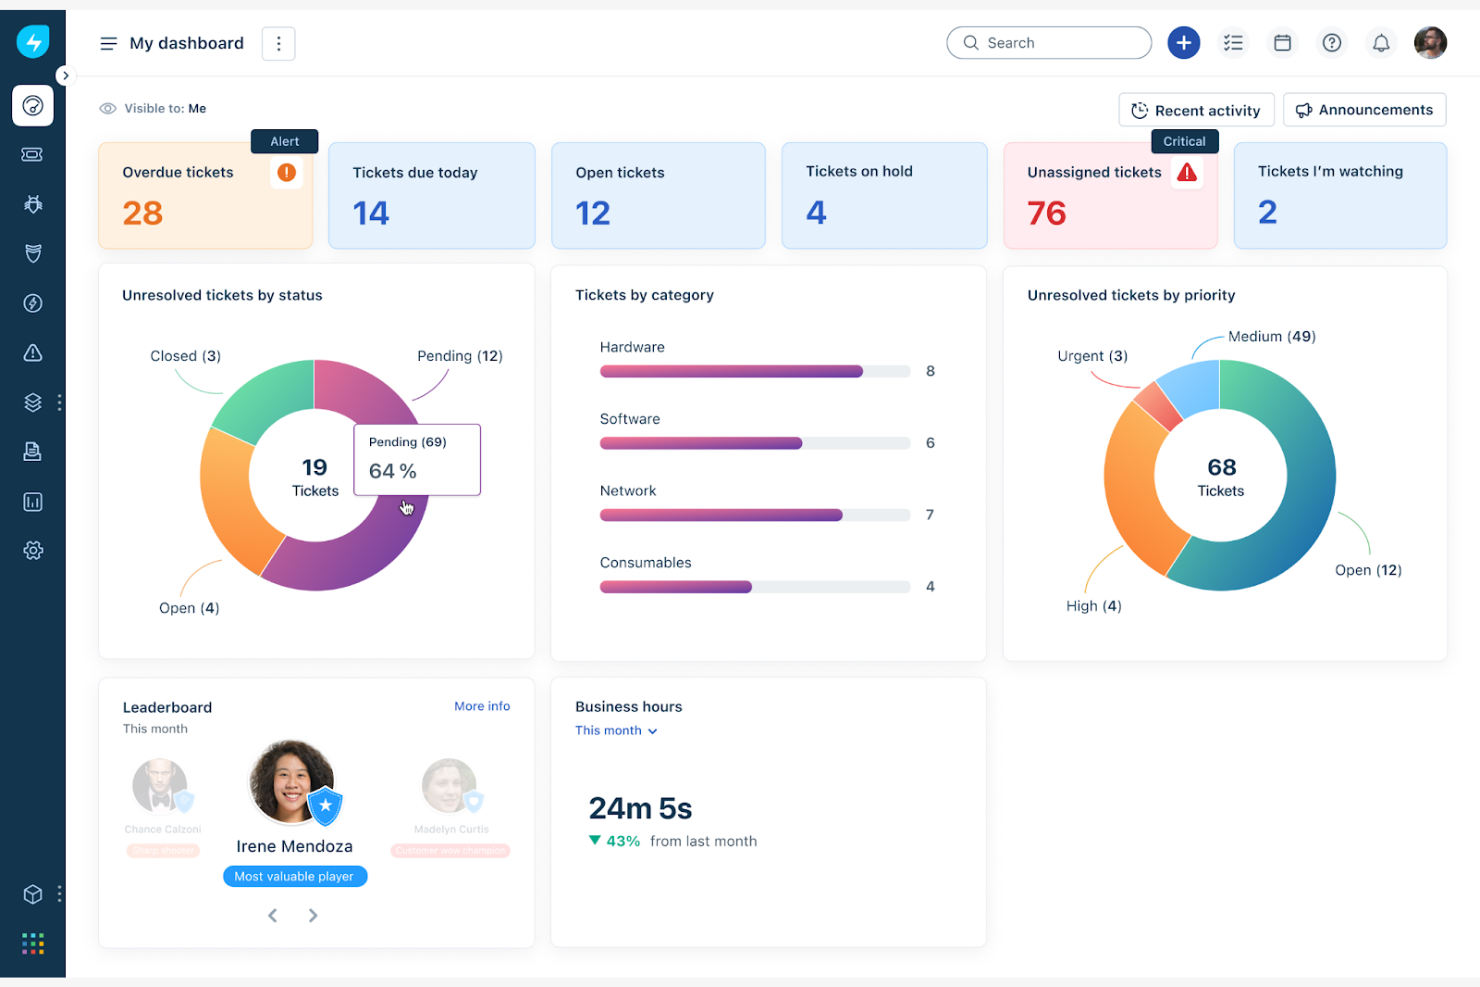Open the dashboard options kebab menu
The width and height of the screenshot is (1480, 987).
point(278,43)
